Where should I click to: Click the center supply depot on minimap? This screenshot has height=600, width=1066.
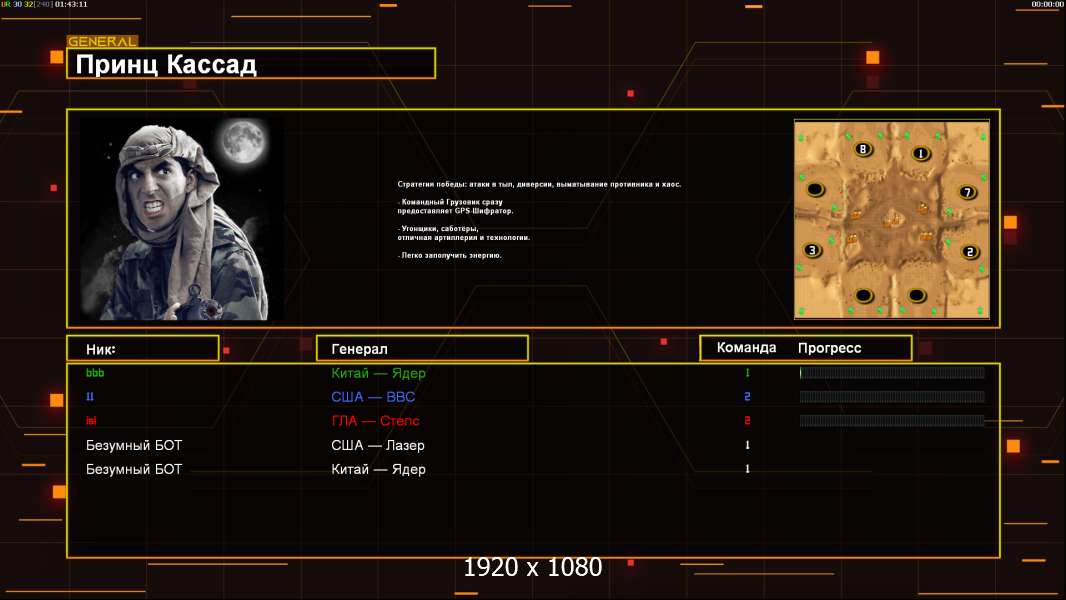[x=891, y=217]
